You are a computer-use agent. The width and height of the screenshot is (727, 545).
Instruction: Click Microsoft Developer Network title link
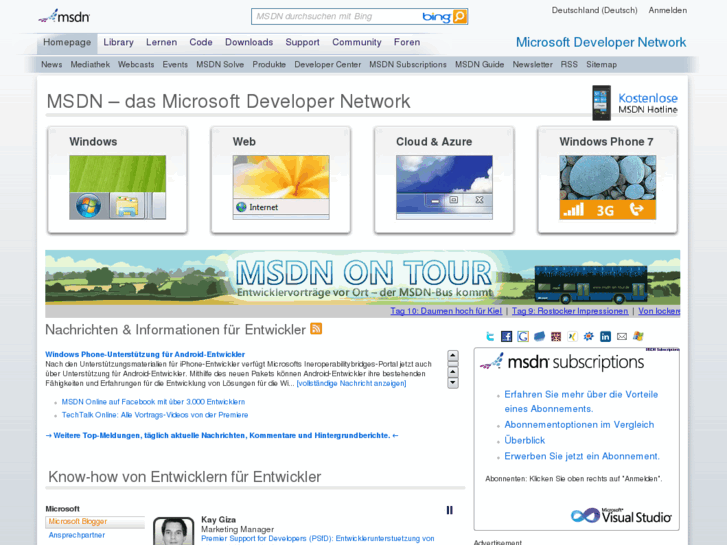tap(601, 42)
